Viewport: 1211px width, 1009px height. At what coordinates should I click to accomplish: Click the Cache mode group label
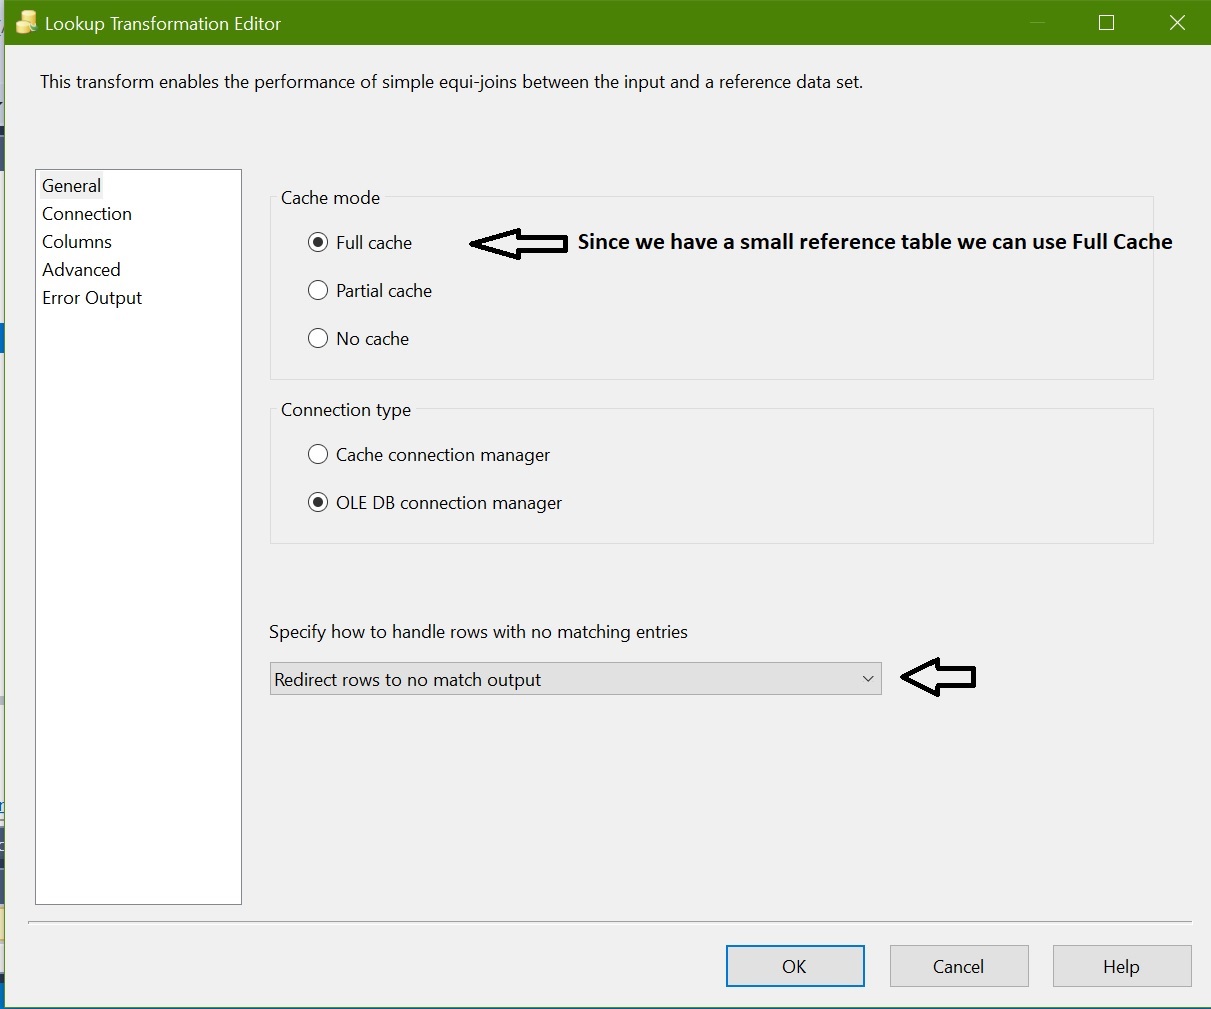pos(330,198)
